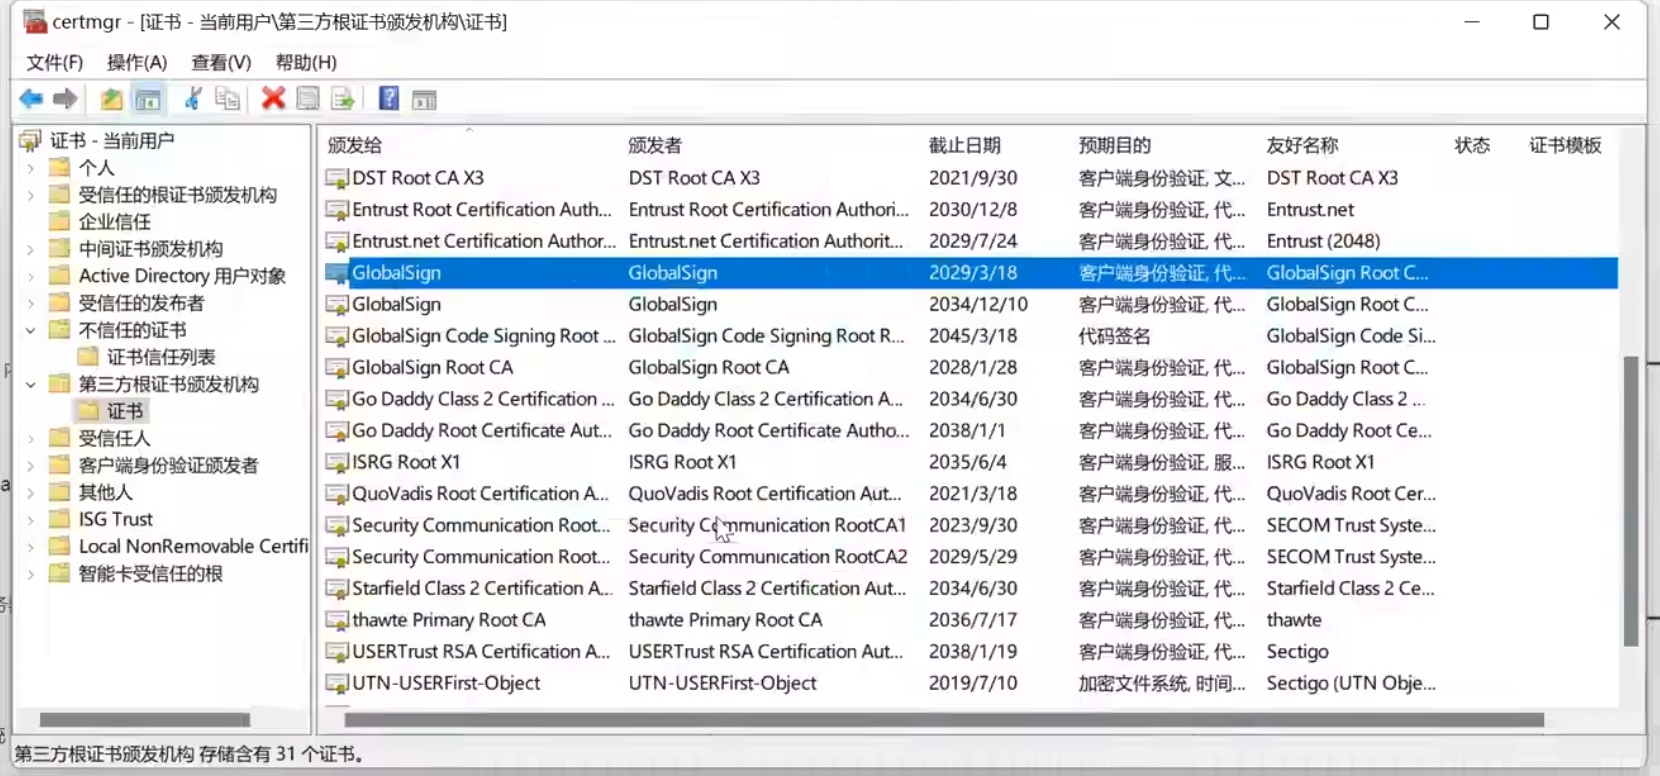Sort by the 截止日期 column header
1660x776 pixels.
964,145
